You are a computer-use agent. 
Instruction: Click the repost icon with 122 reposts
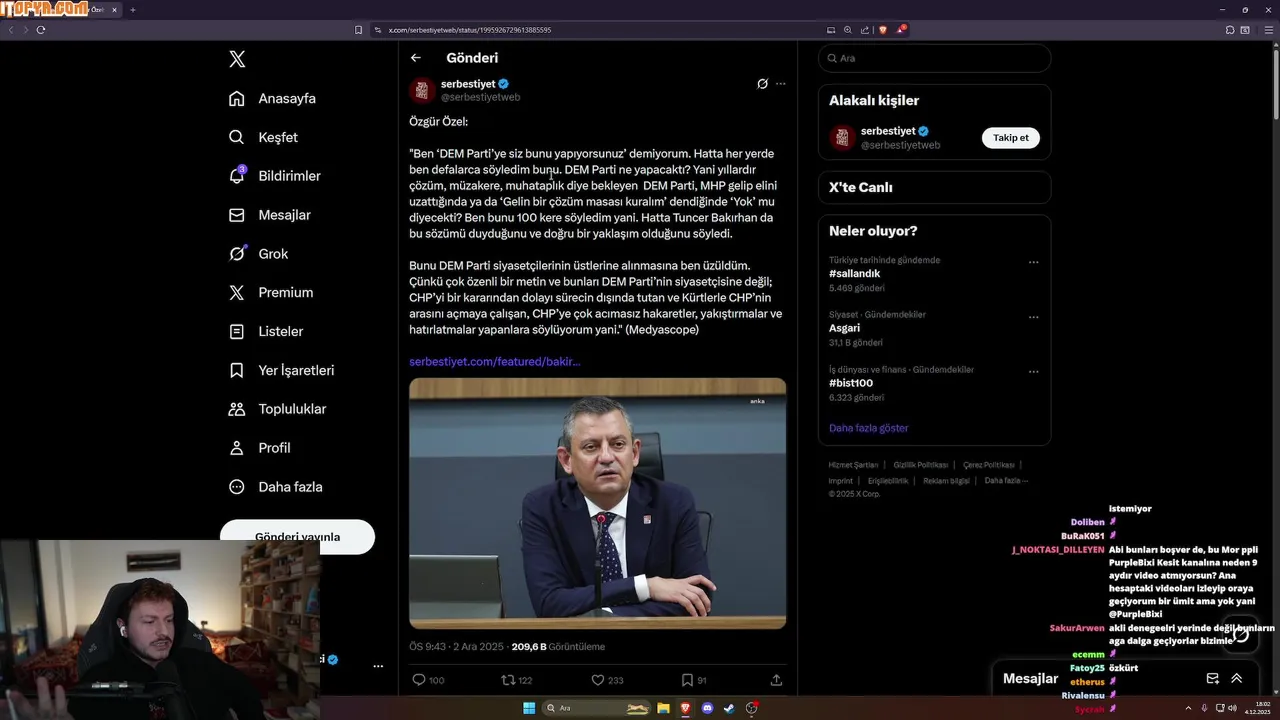pyautogui.click(x=508, y=680)
